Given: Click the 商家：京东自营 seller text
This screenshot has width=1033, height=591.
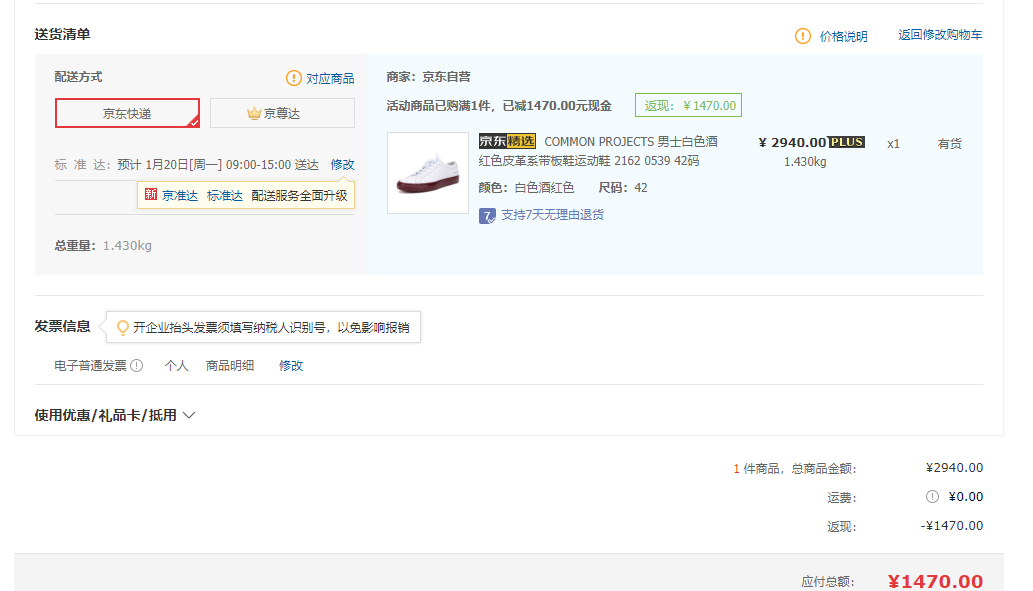Looking at the screenshot, I should tap(428, 77).
